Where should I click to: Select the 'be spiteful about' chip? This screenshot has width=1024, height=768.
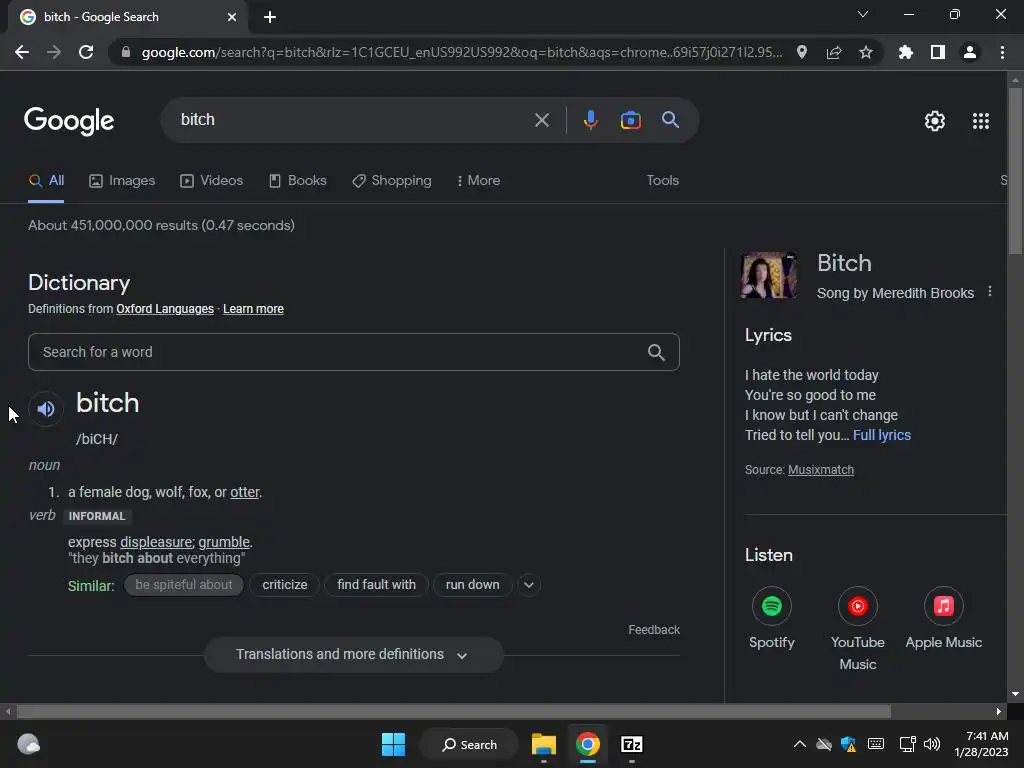184,585
